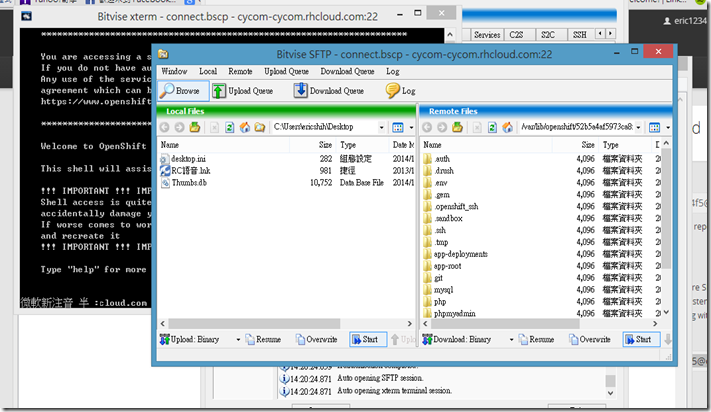
Task: Show the Log toolbar button
Action: click(x=400, y=91)
